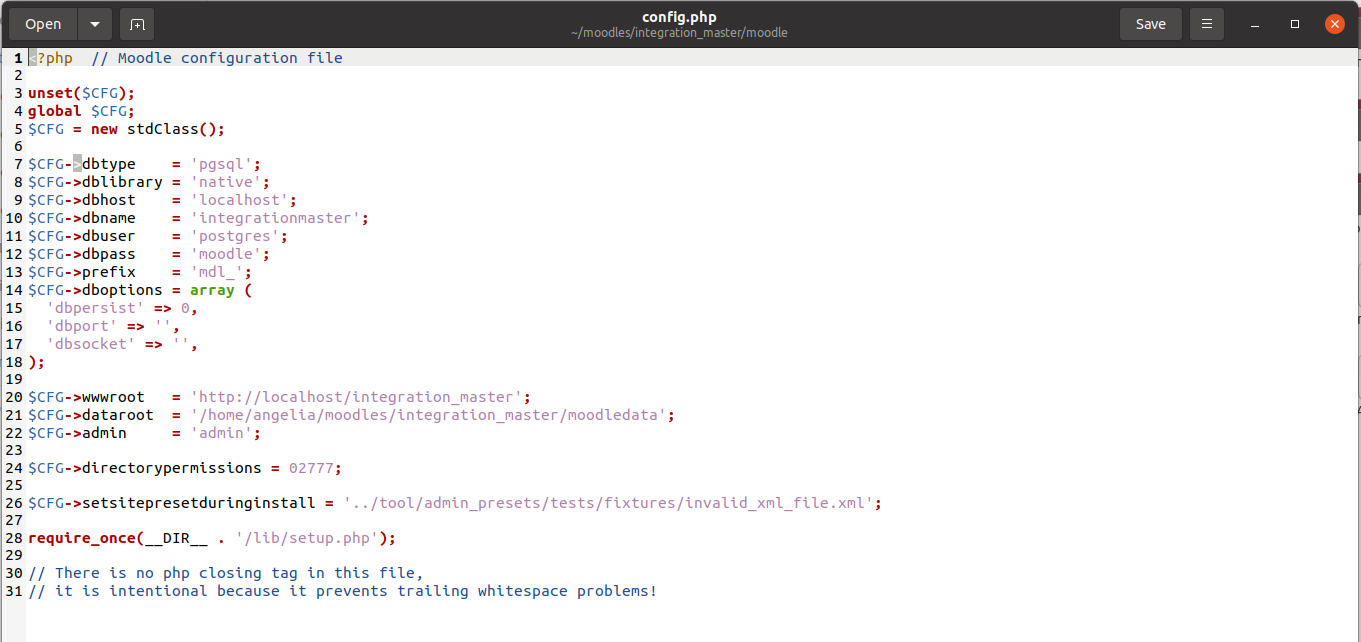Minimize the gedit window
Screen dimensions: 1361x642
click(x=1255, y=24)
